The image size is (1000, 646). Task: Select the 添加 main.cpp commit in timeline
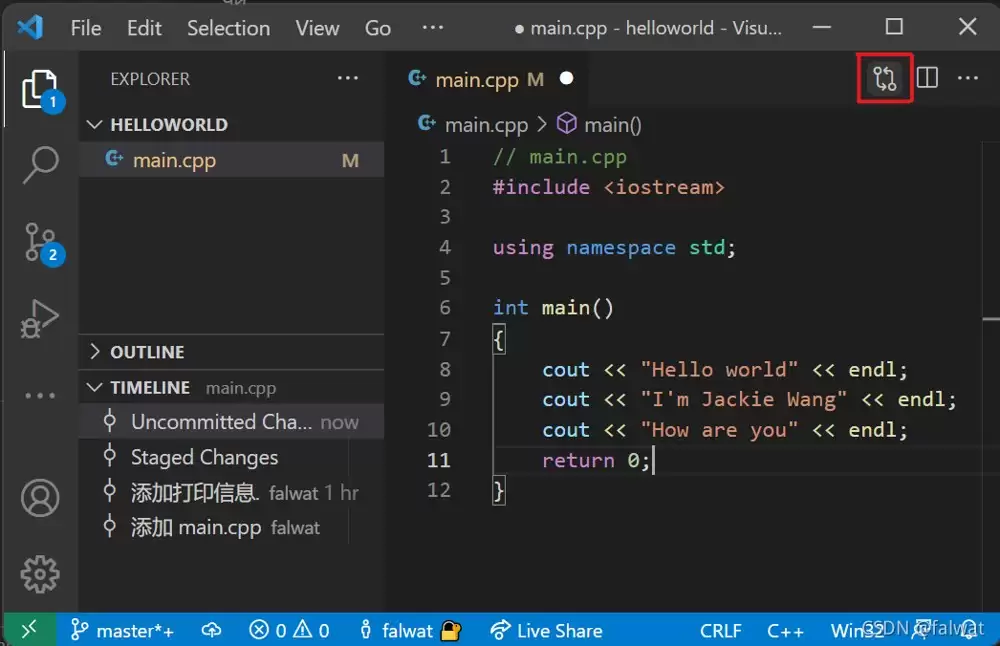231,527
